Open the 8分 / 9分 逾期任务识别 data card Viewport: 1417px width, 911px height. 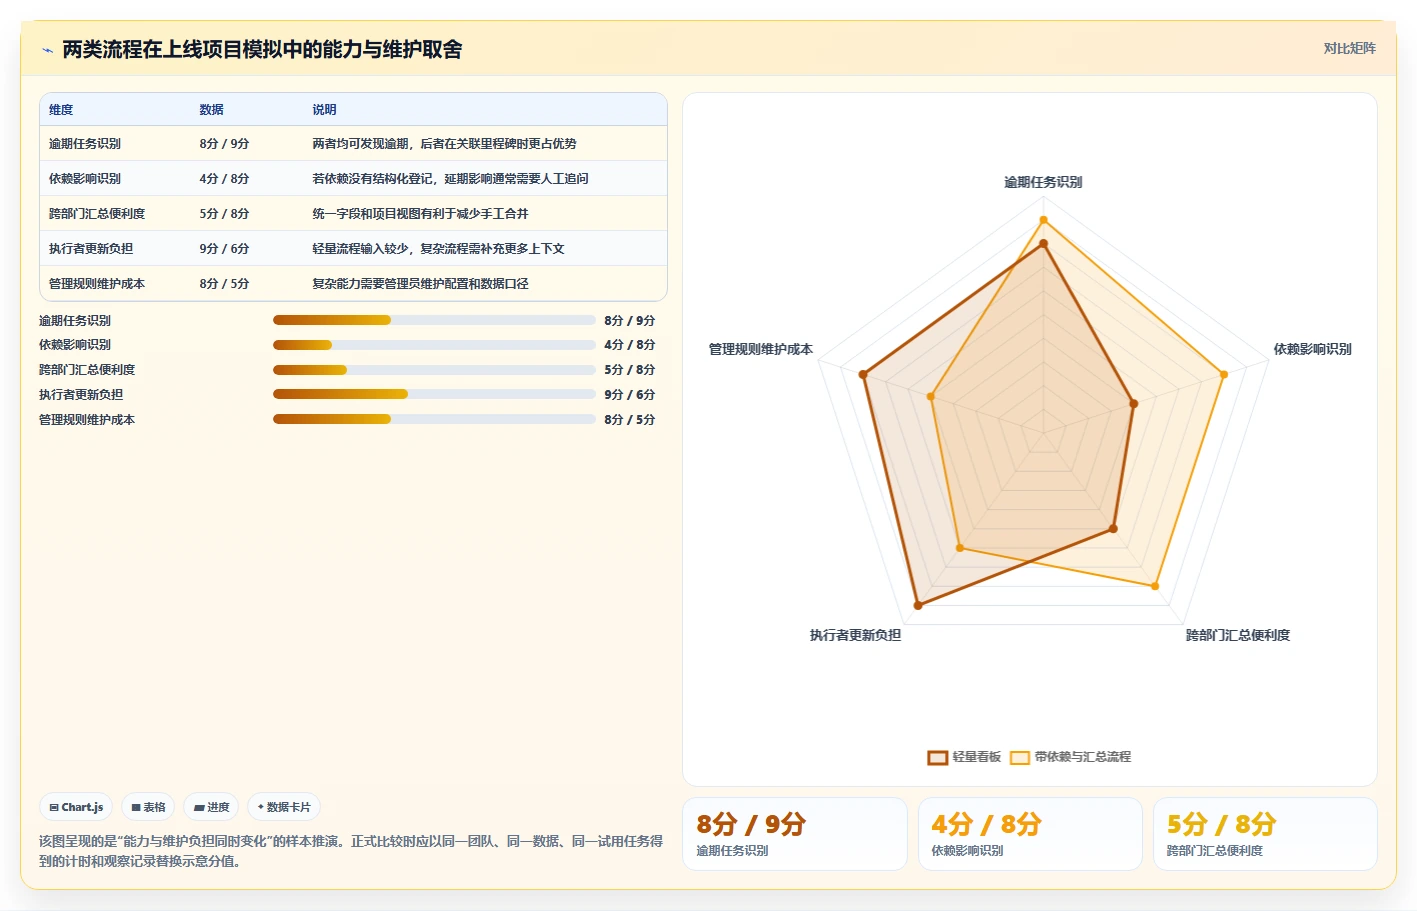point(794,834)
